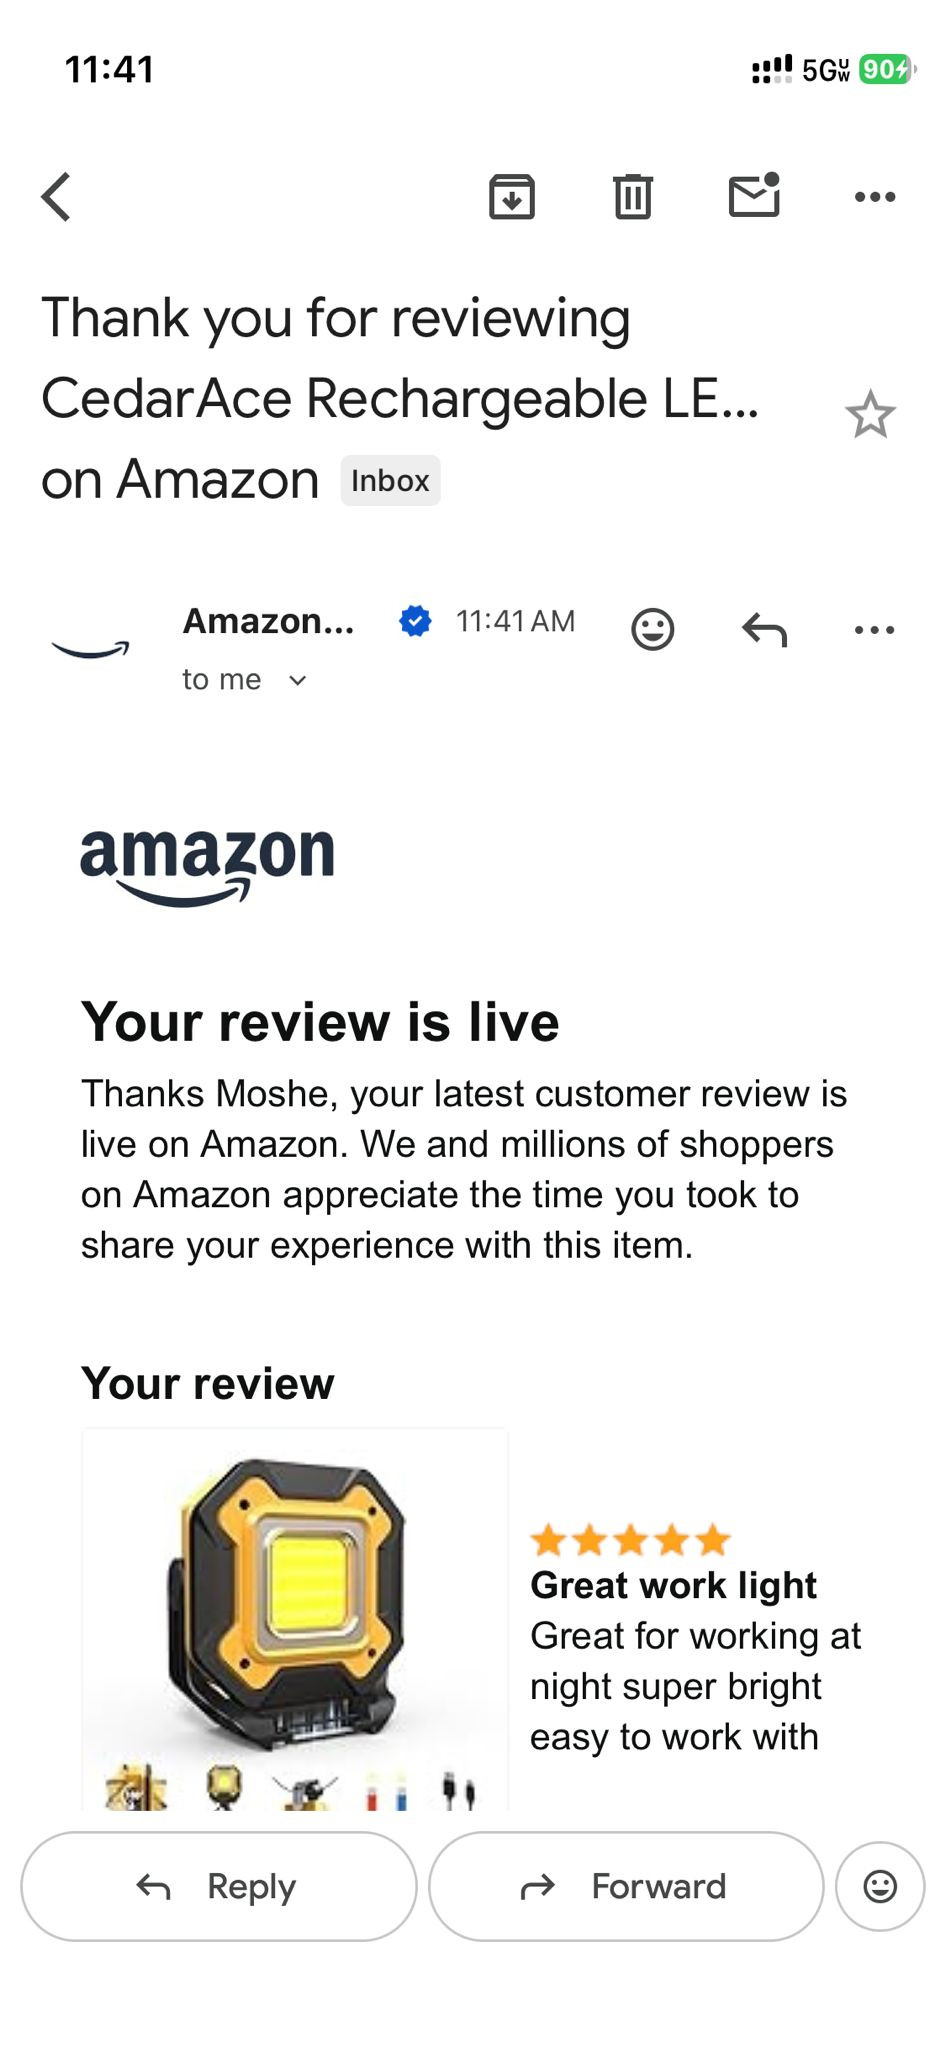Delete email with the trash icon
The width and height of the screenshot is (946, 2048).
coord(633,196)
